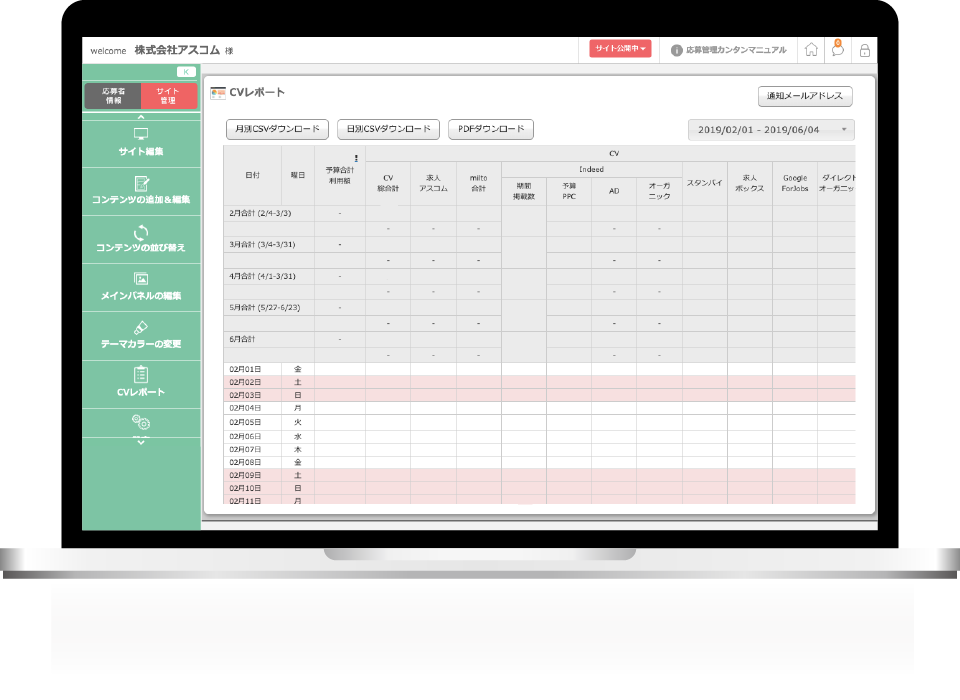
Task: Open the settings gears icon in sidebar
Action: coord(140,423)
